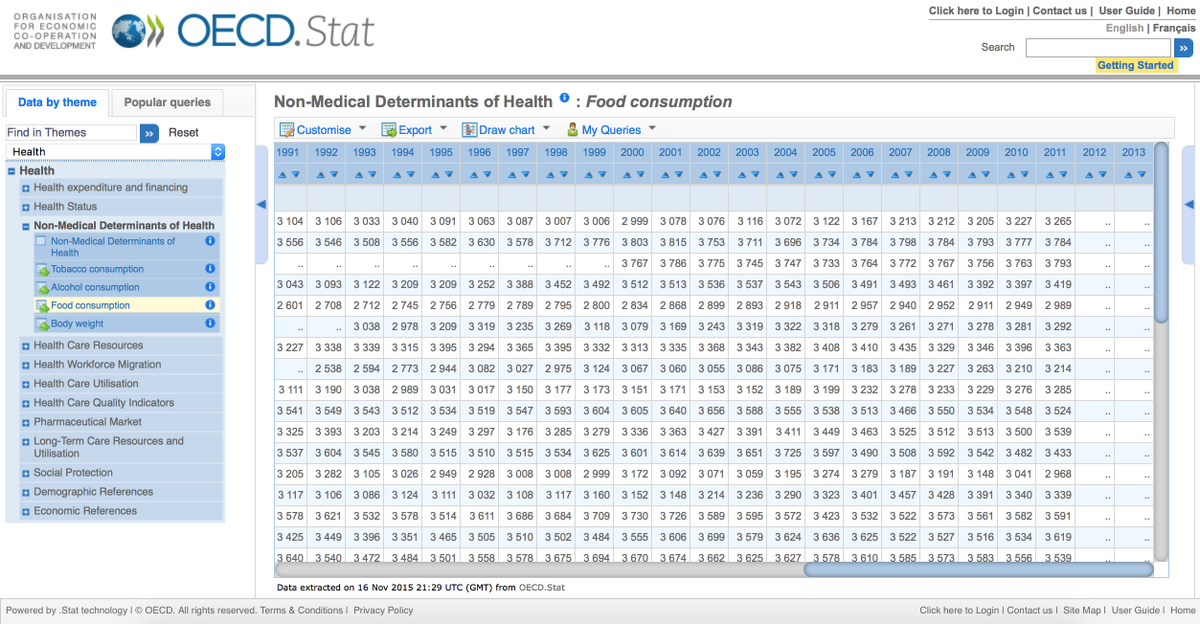This screenshot has width=1200, height=624.
Task: Click the Tobacco consumption dataset icon
Action: click(42, 270)
